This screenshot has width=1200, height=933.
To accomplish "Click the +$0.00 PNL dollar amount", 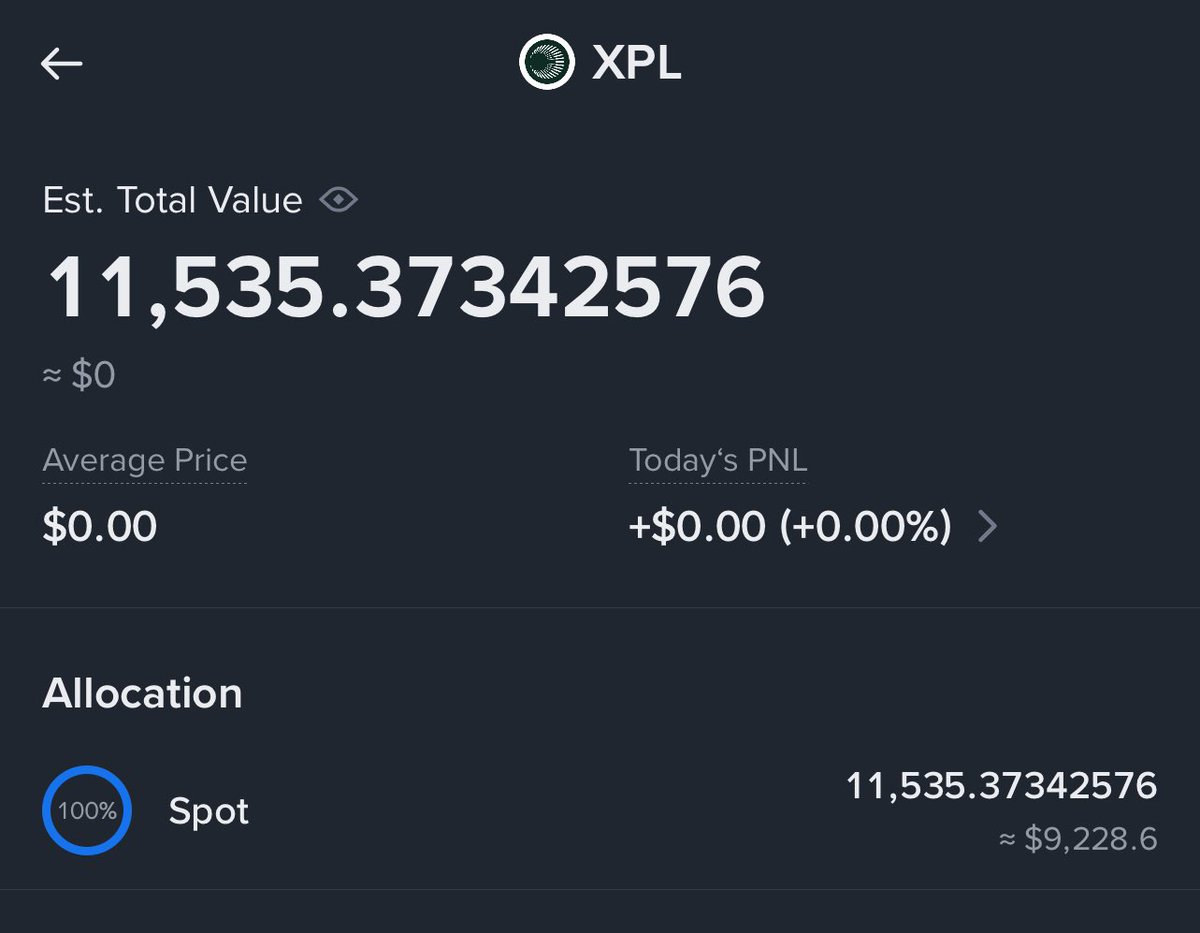I will [x=696, y=526].
